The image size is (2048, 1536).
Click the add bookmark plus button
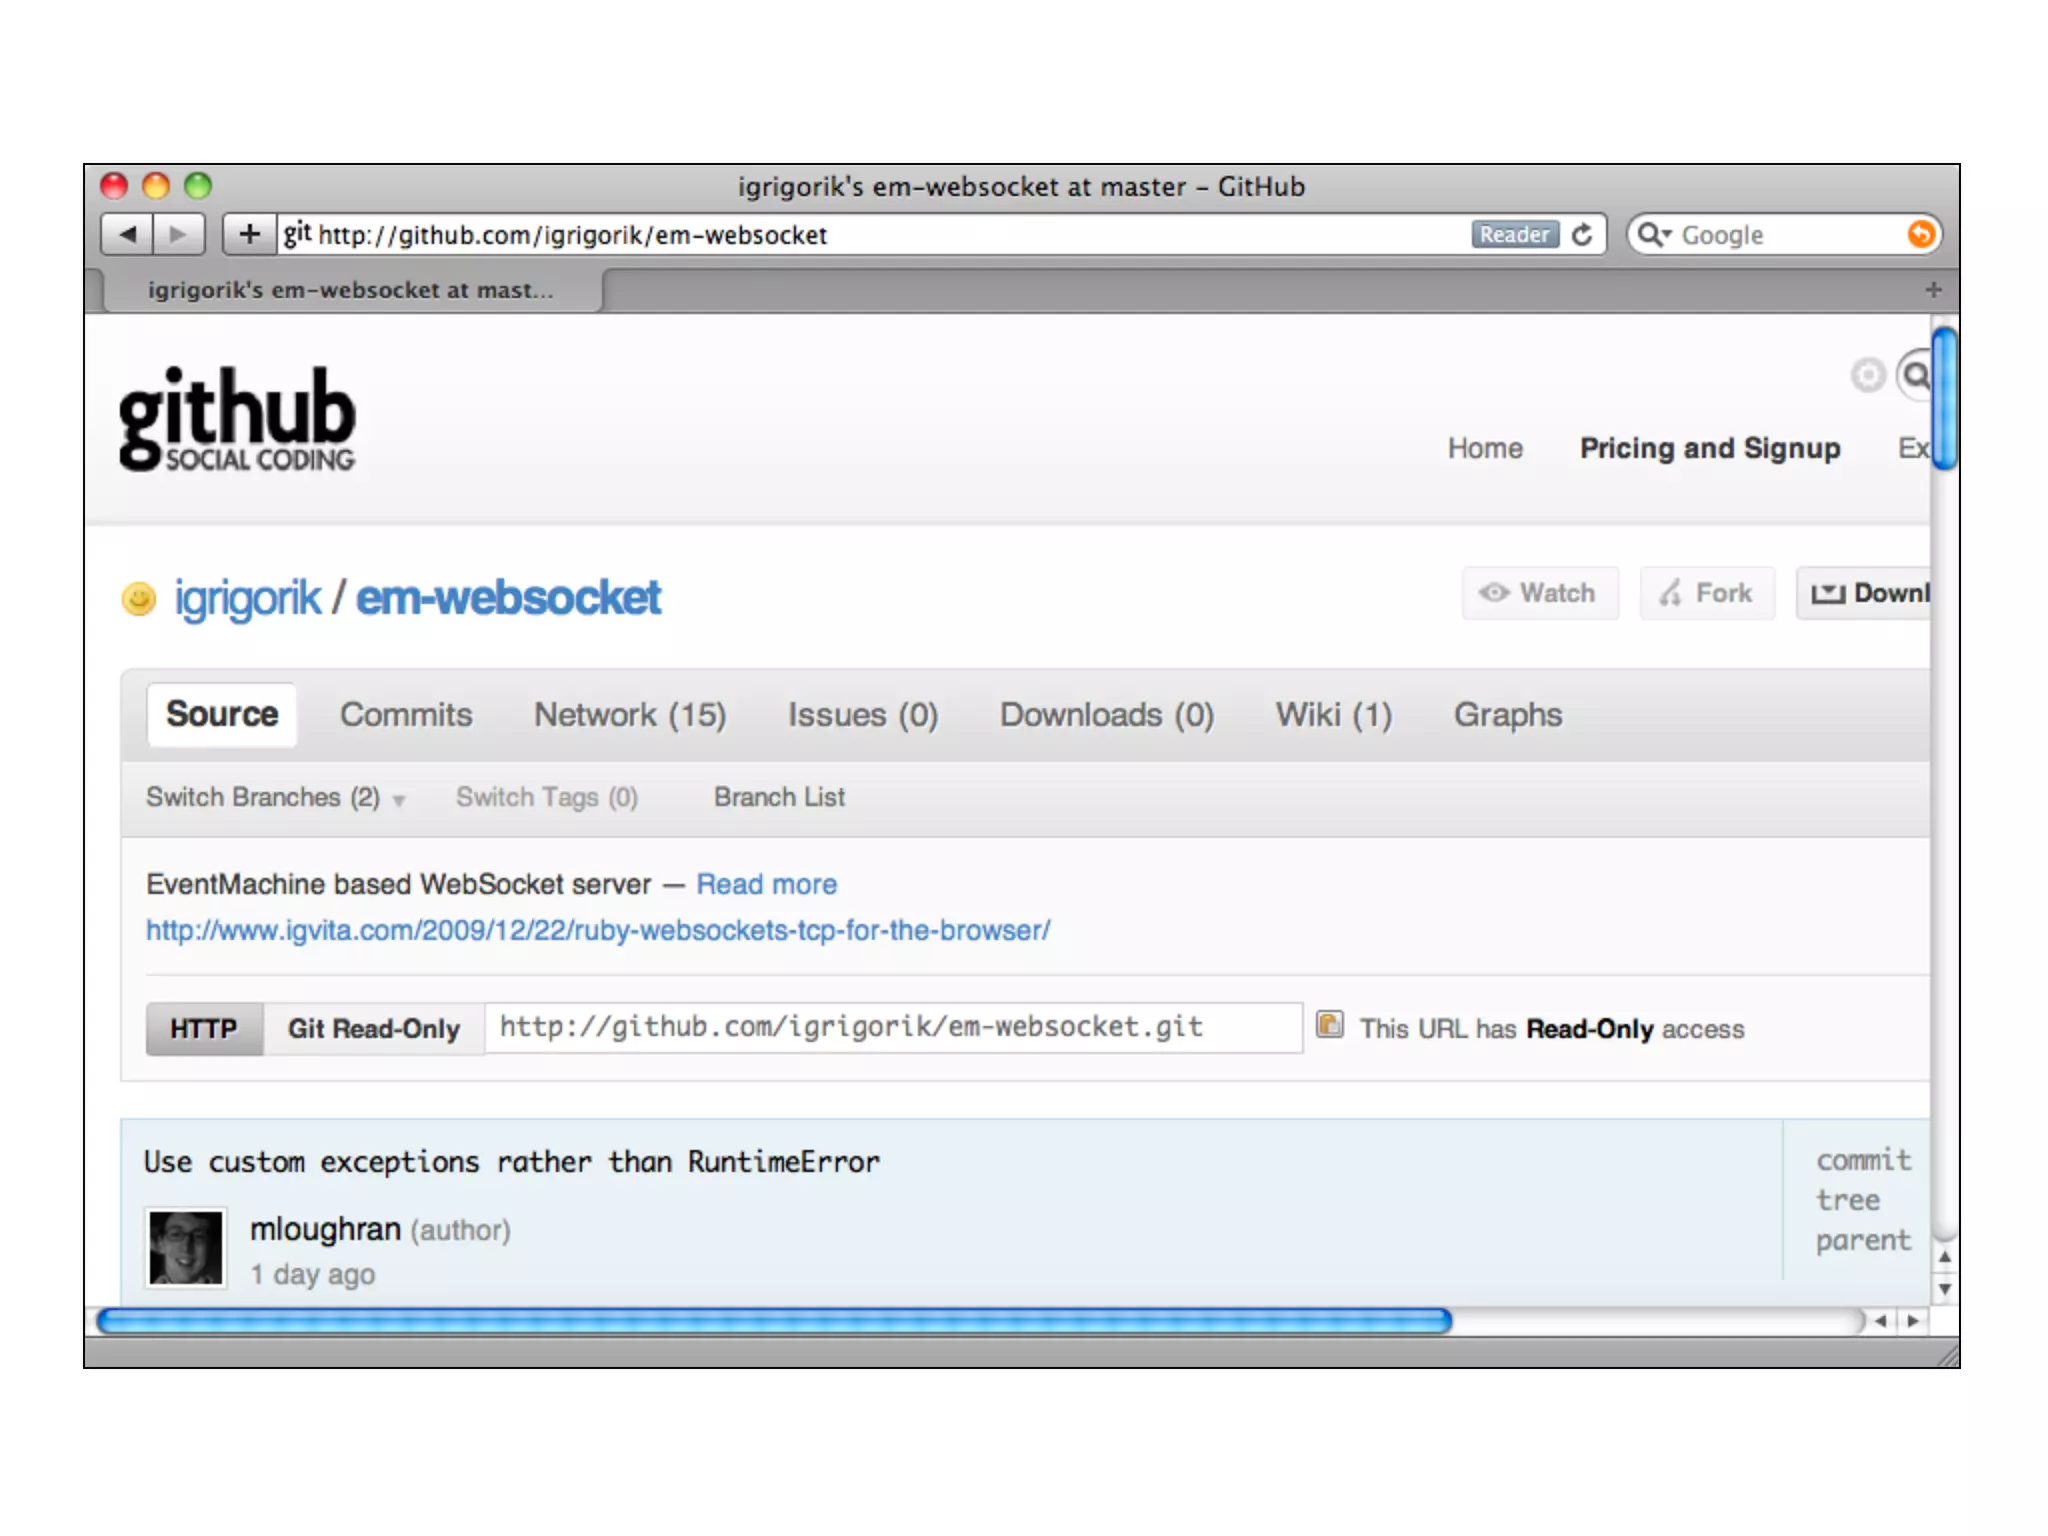click(x=249, y=234)
